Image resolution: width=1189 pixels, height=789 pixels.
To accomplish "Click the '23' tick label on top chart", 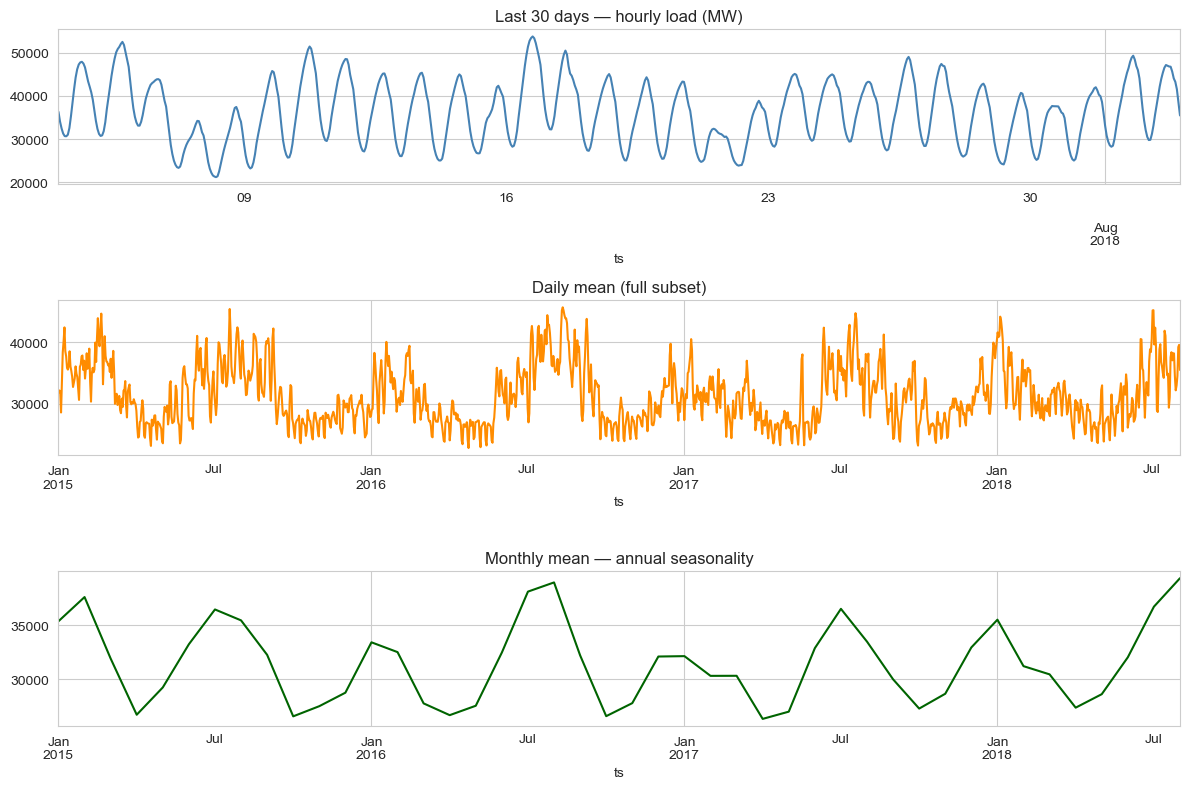I will 766,199.
